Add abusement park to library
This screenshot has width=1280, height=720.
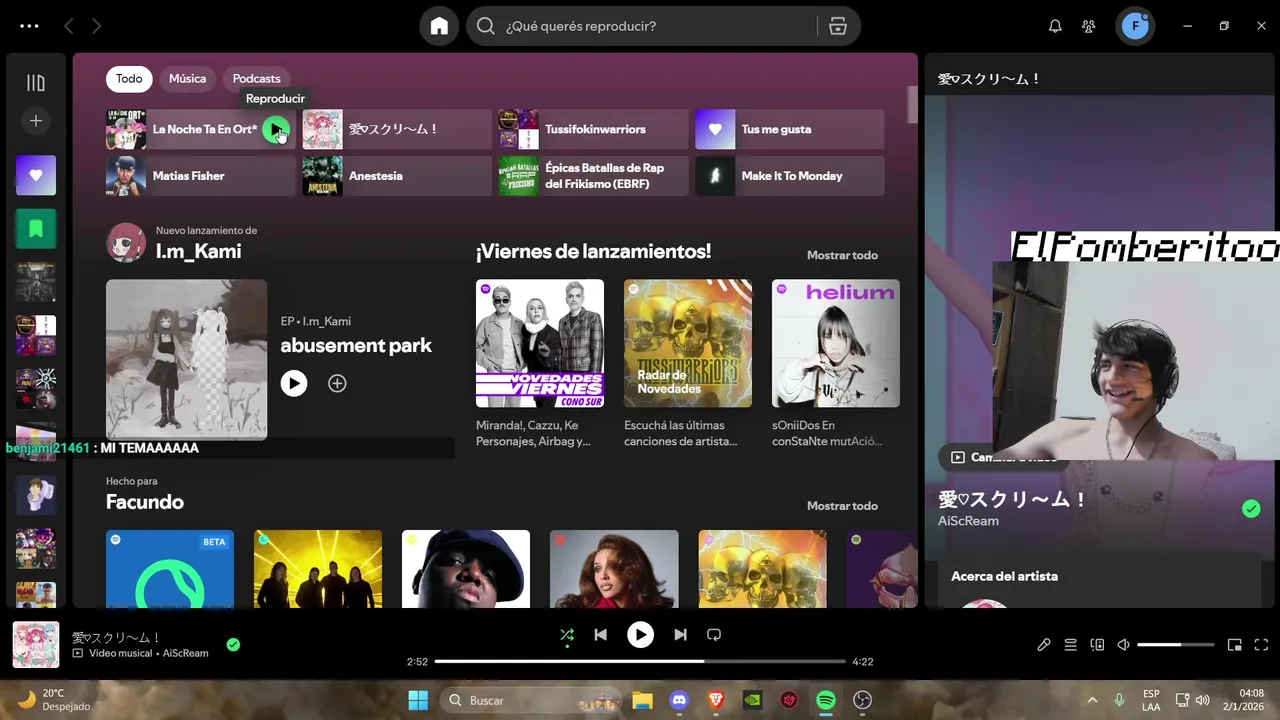pyautogui.click(x=337, y=383)
